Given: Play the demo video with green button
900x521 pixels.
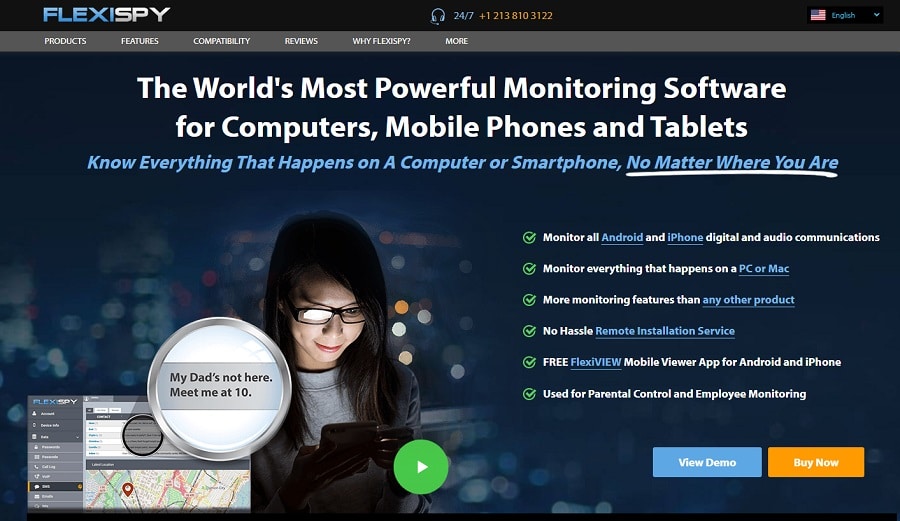Looking at the screenshot, I should (421, 466).
